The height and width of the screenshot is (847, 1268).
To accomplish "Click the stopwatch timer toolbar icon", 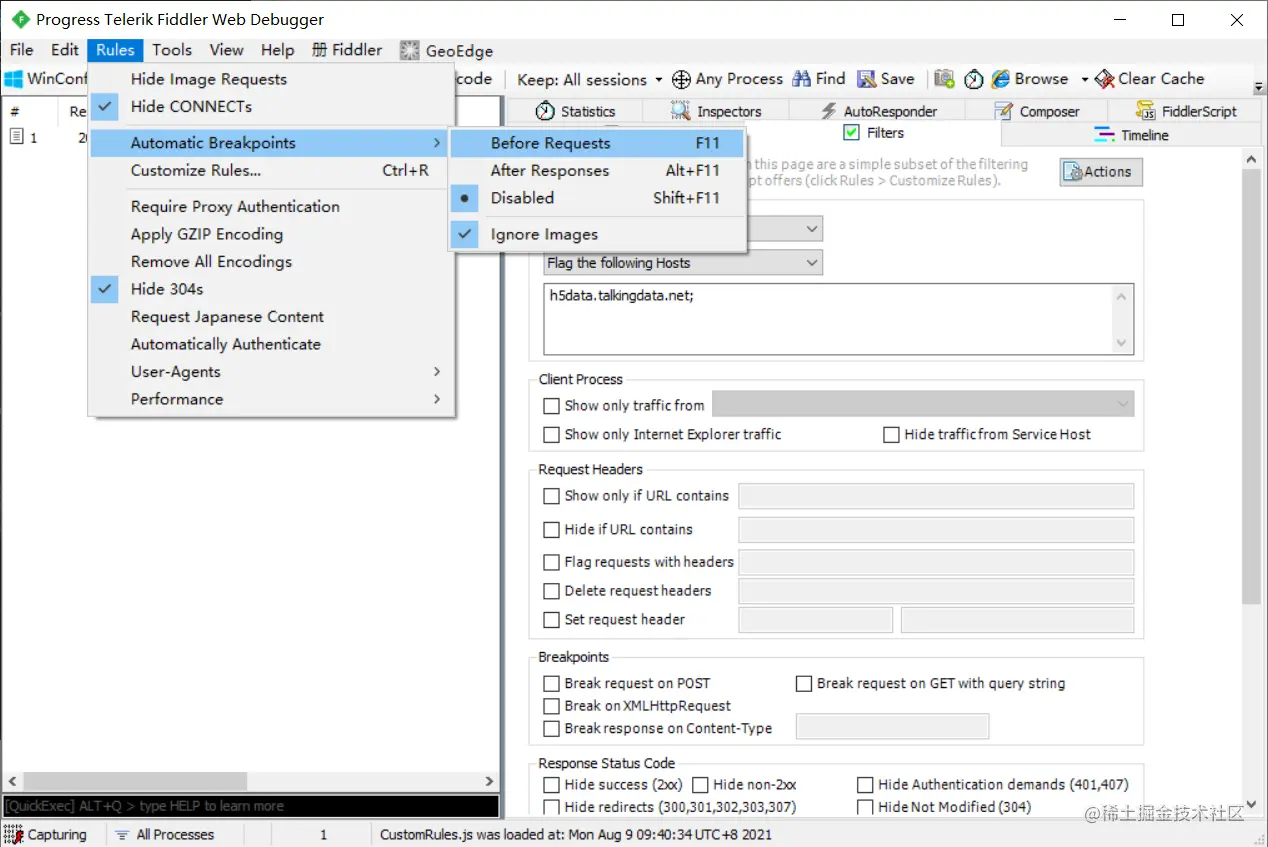I will point(973,79).
